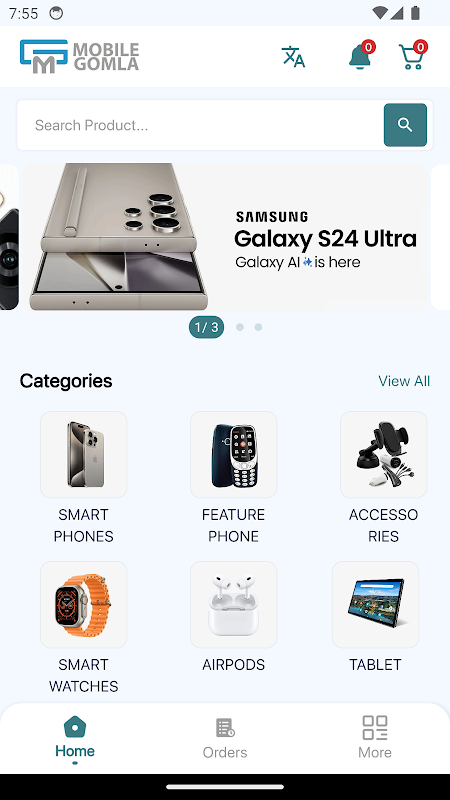Tap the teal search magnifier button
This screenshot has height=800, width=450.
[x=405, y=125]
